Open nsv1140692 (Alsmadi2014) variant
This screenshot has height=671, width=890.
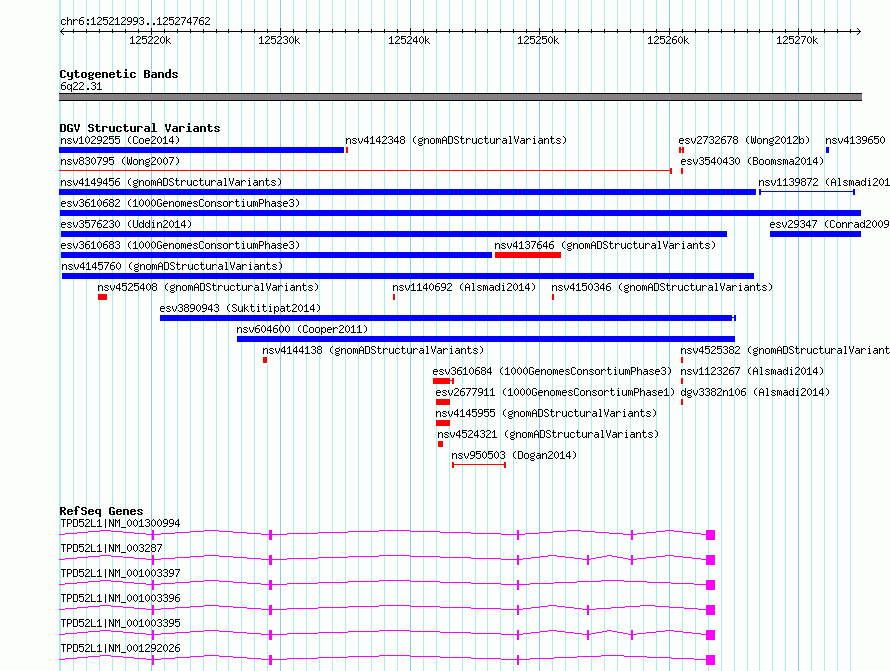pos(464,287)
